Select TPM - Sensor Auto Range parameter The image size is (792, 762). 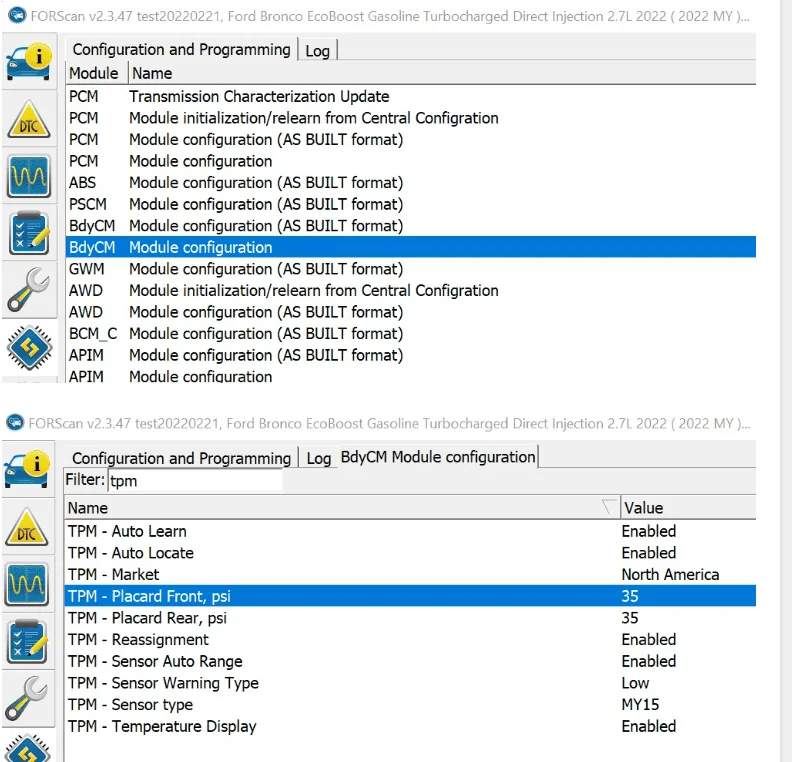[411, 661]
